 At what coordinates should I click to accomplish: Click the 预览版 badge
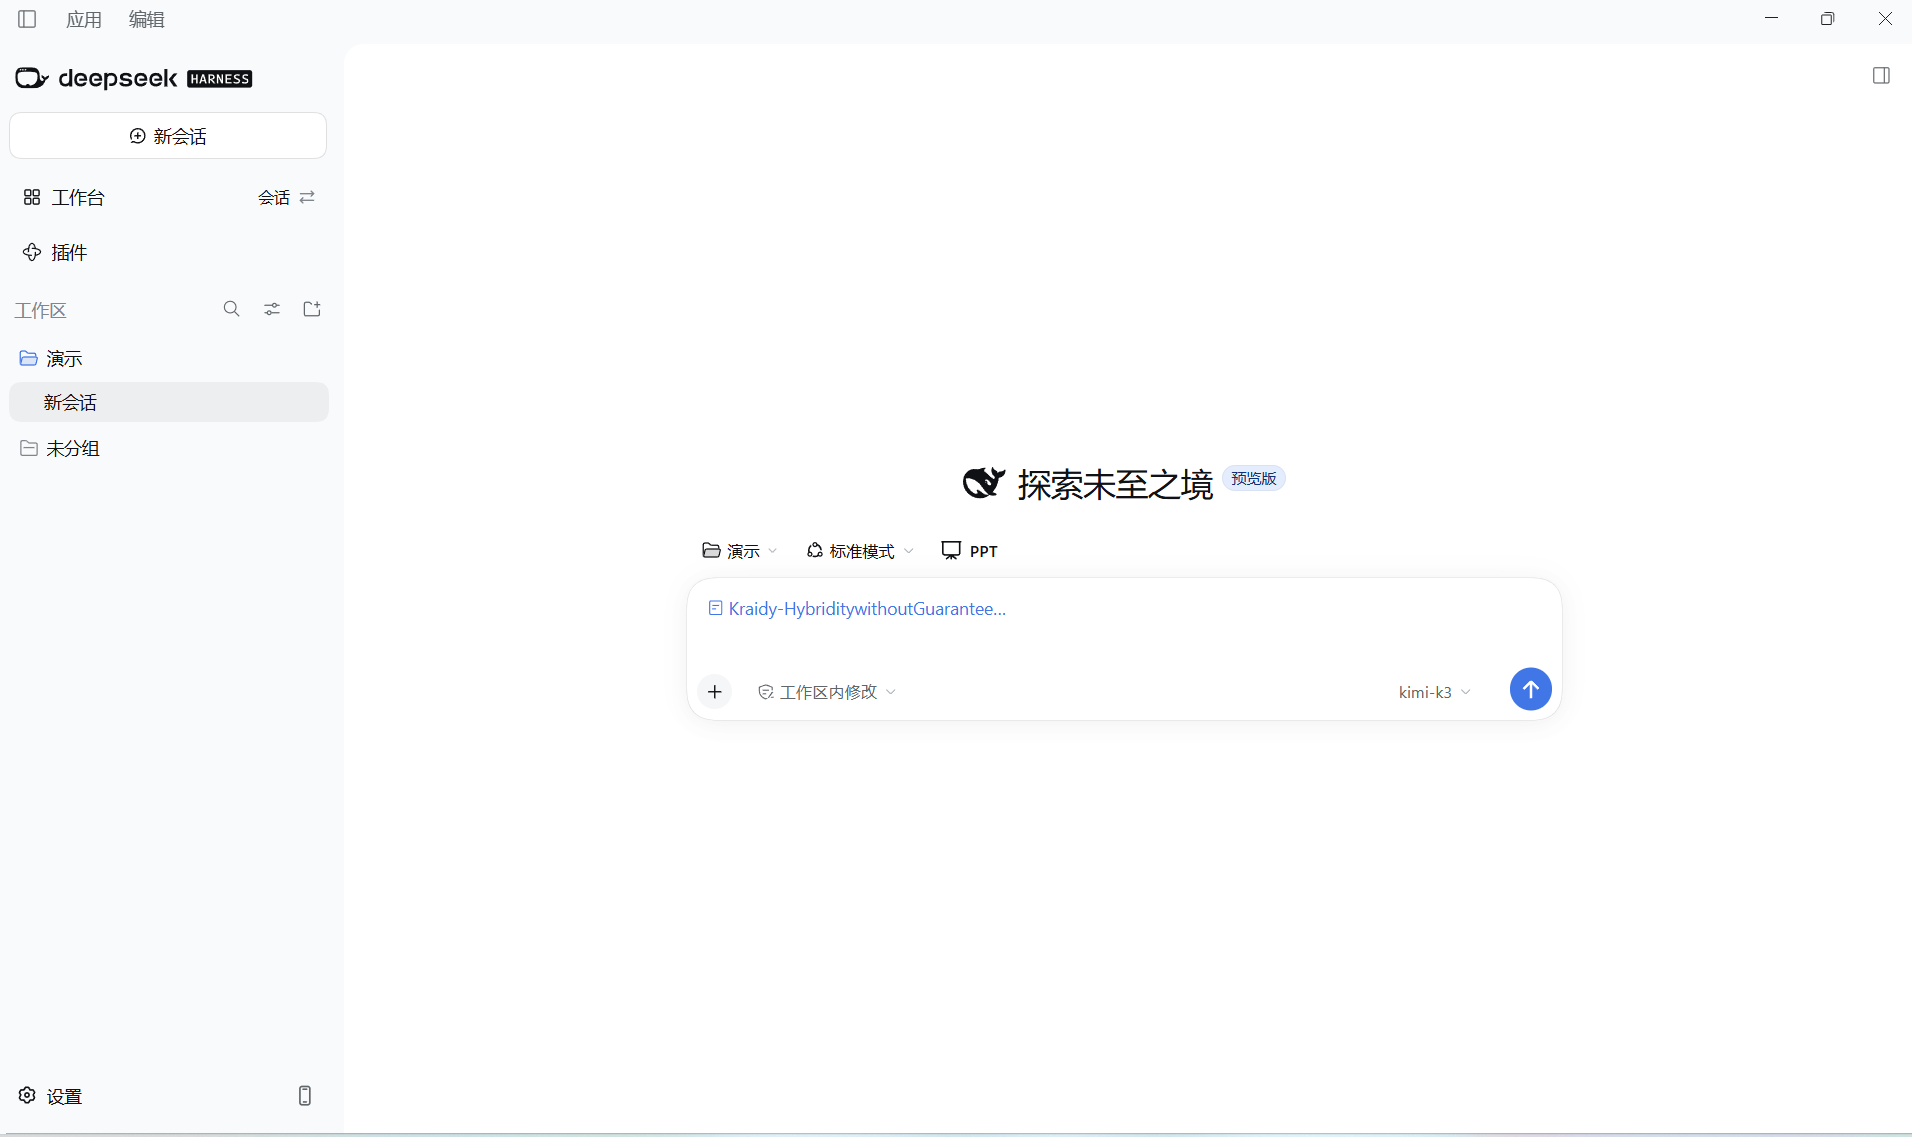coord(1253,478)
